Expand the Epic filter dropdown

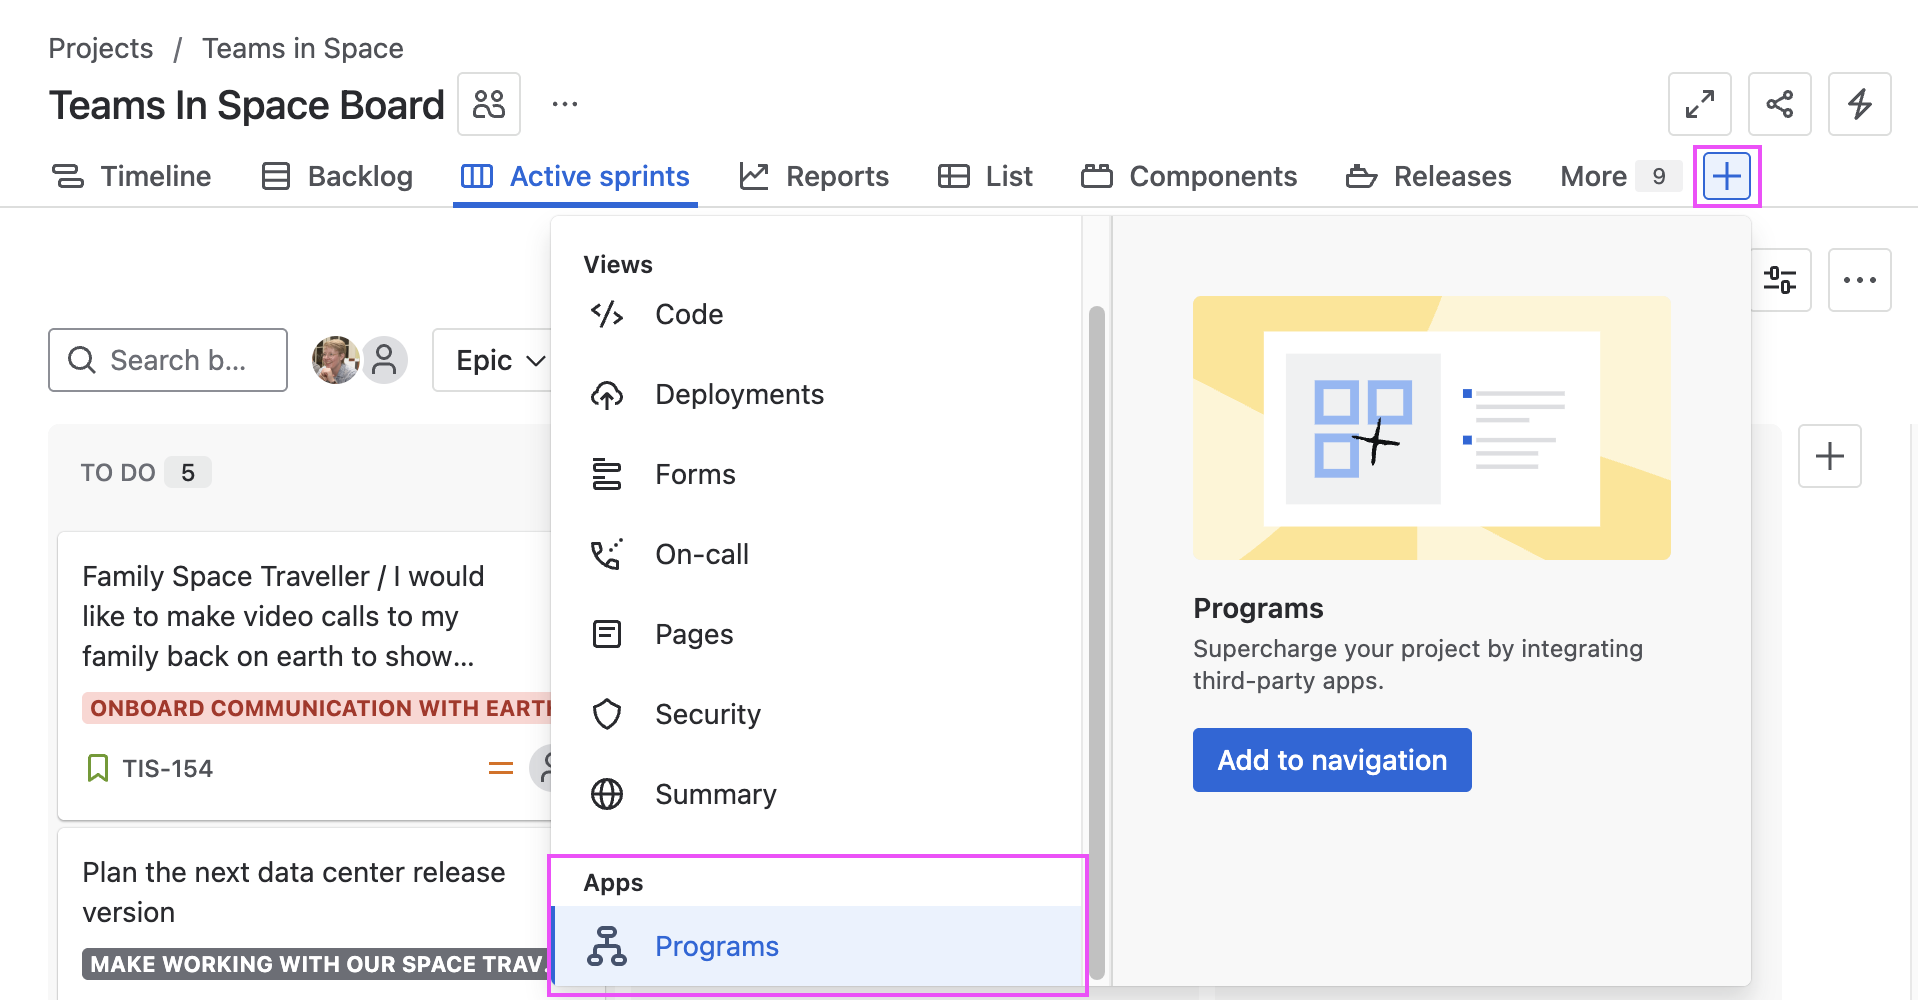tap(499, 360)
